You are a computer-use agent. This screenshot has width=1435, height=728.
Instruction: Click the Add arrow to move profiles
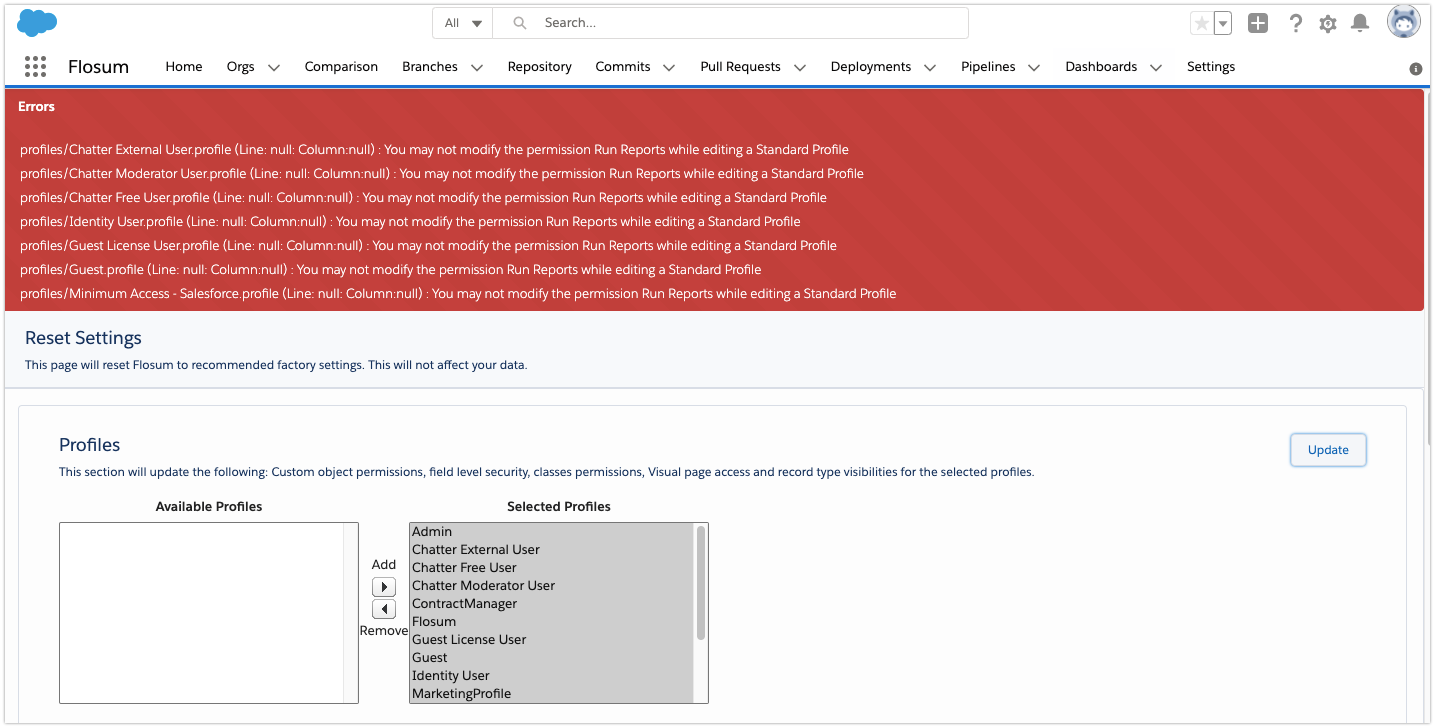383,586
